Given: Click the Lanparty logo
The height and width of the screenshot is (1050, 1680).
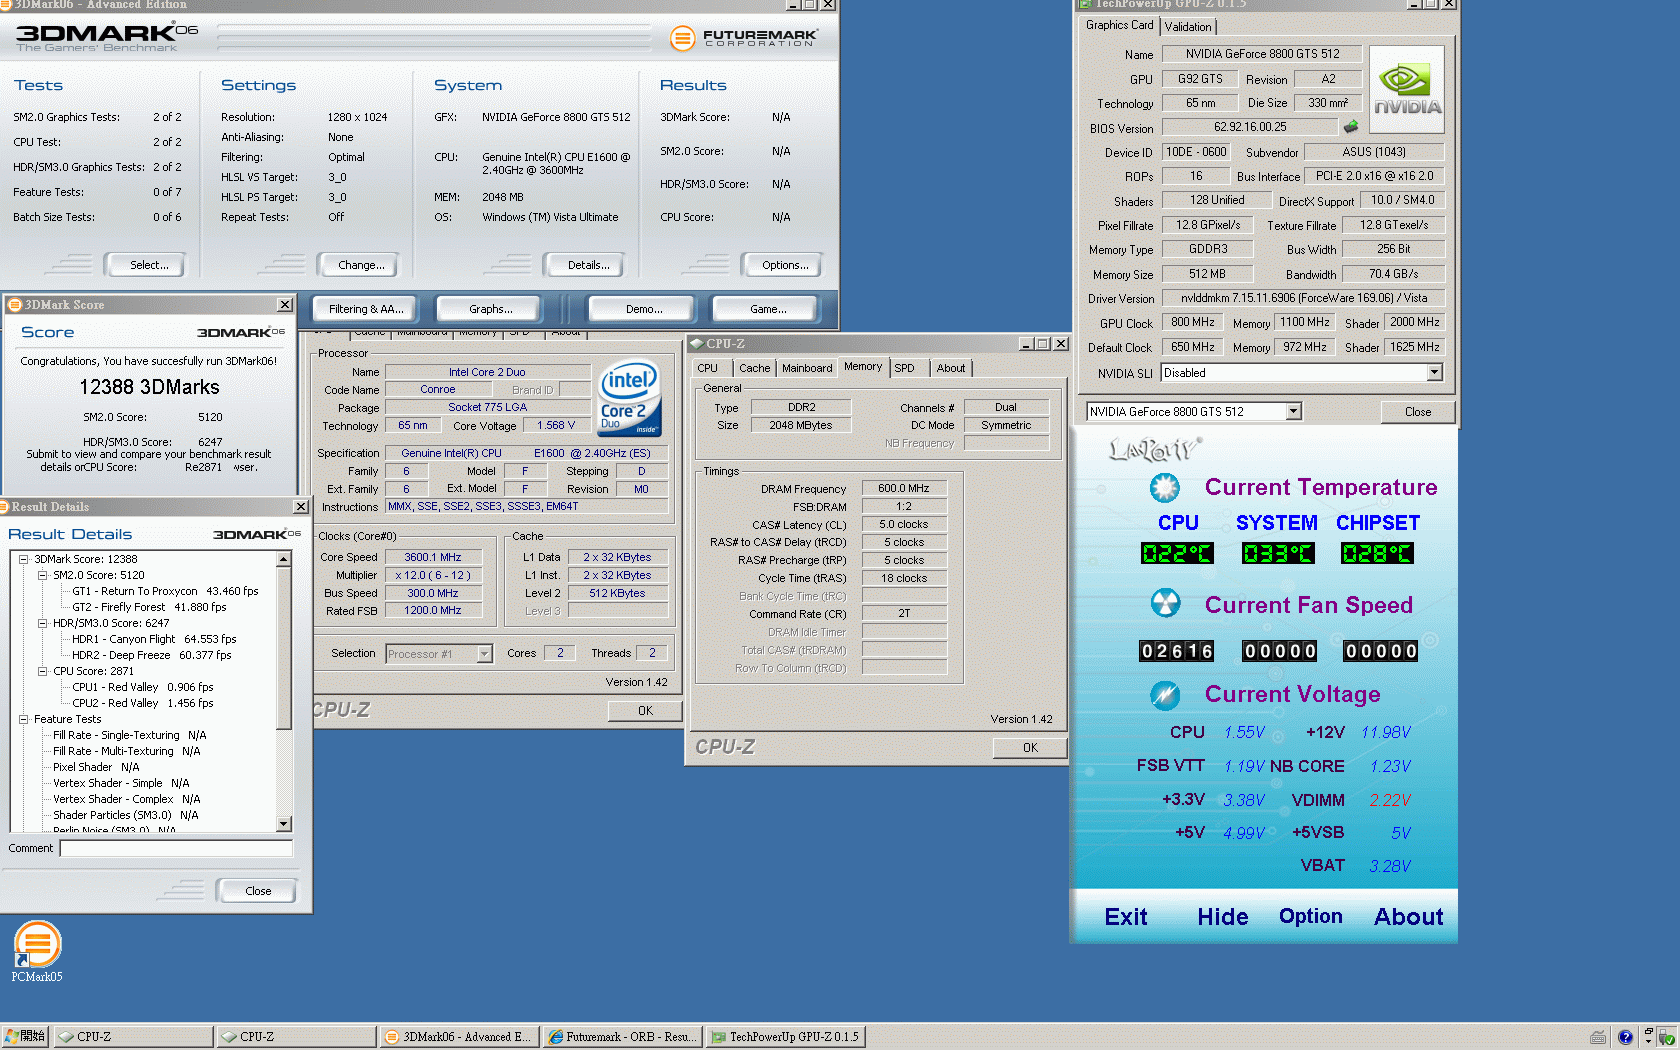Looking at the screenshot, I should tap(1154, 449).
